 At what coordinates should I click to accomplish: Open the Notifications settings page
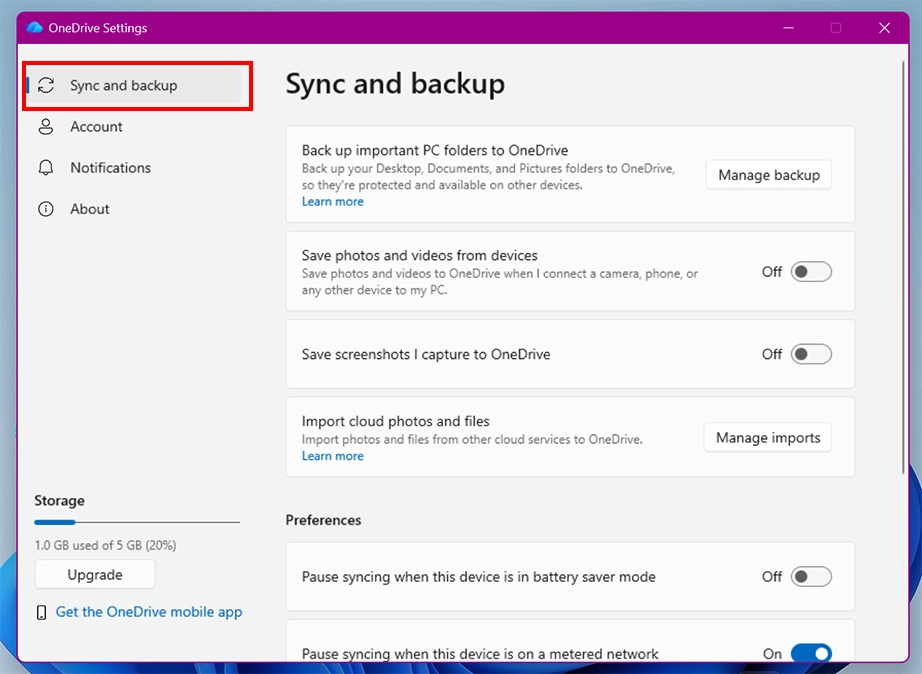[x=135, y=168]
